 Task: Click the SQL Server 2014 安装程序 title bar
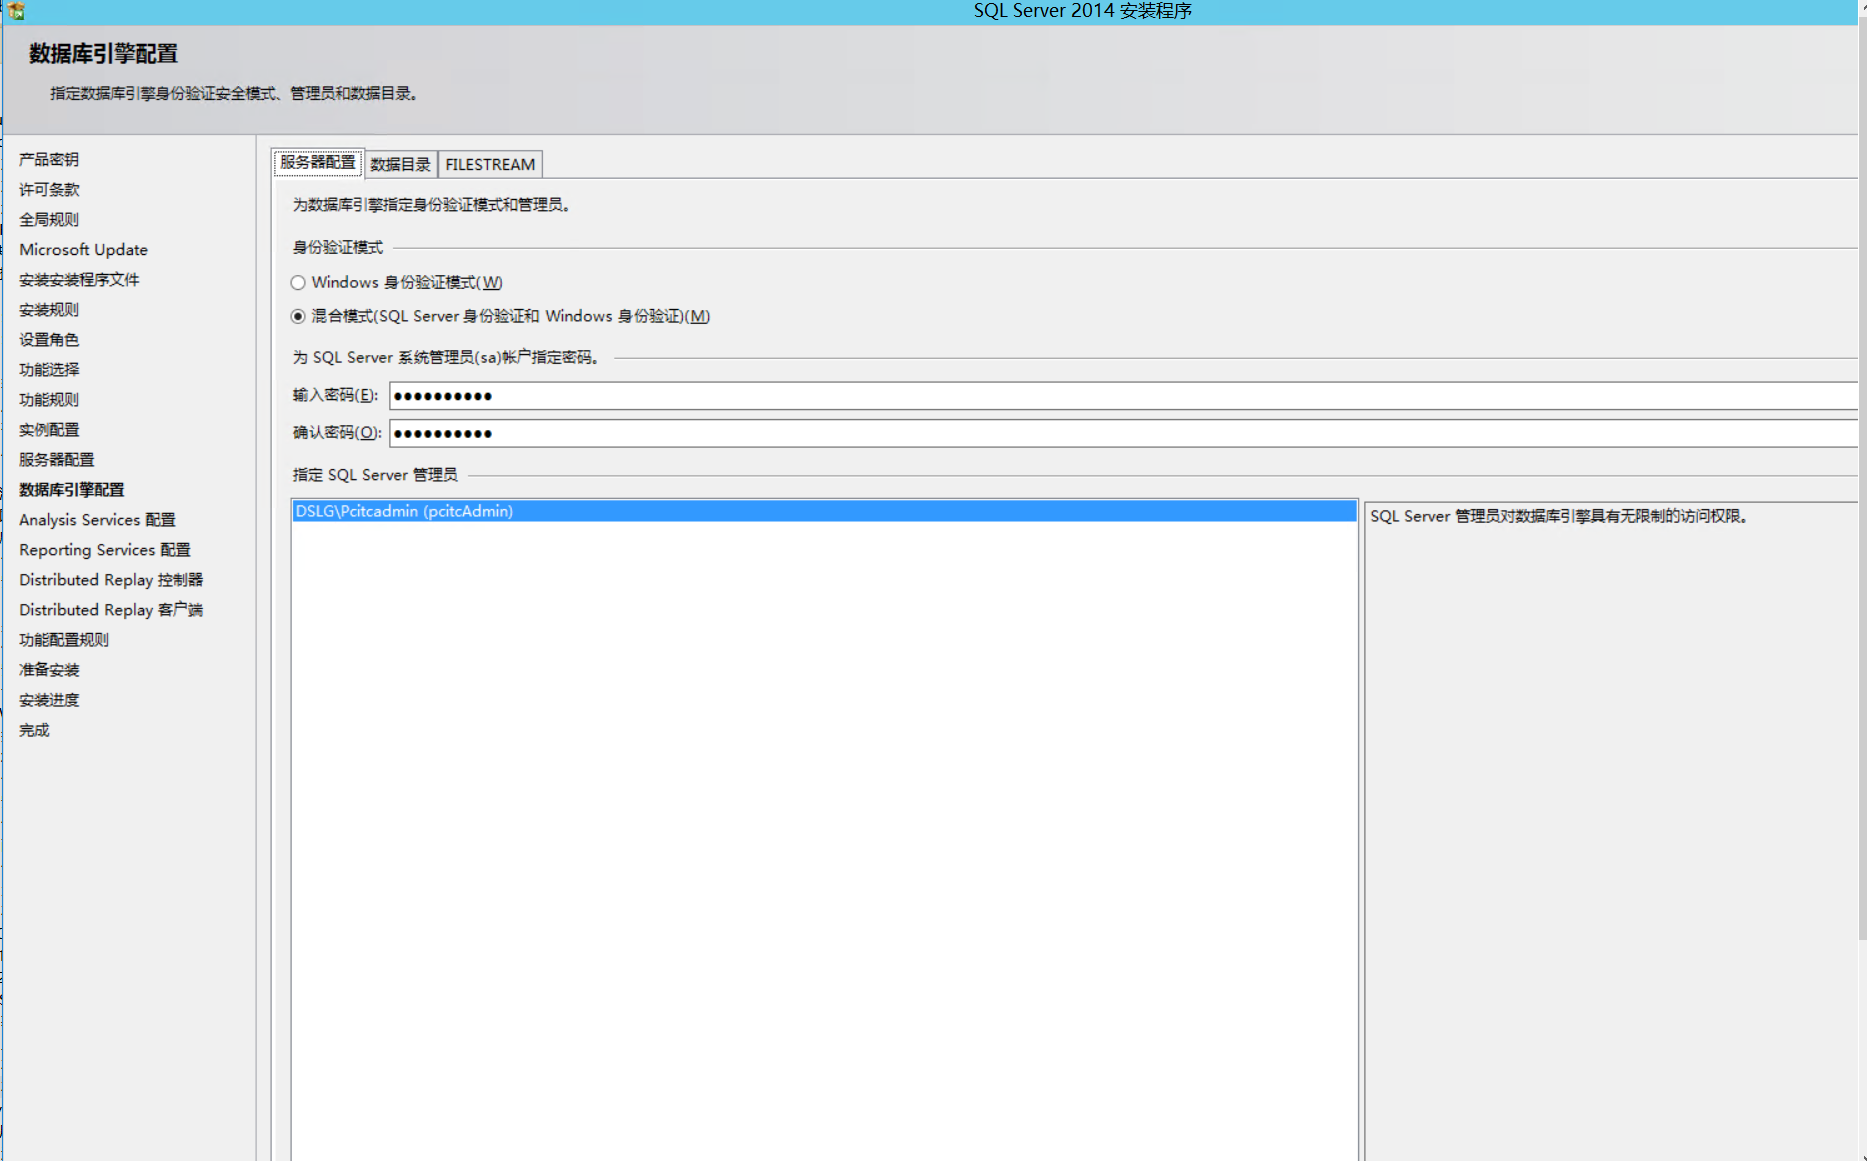pos(1083,11)
